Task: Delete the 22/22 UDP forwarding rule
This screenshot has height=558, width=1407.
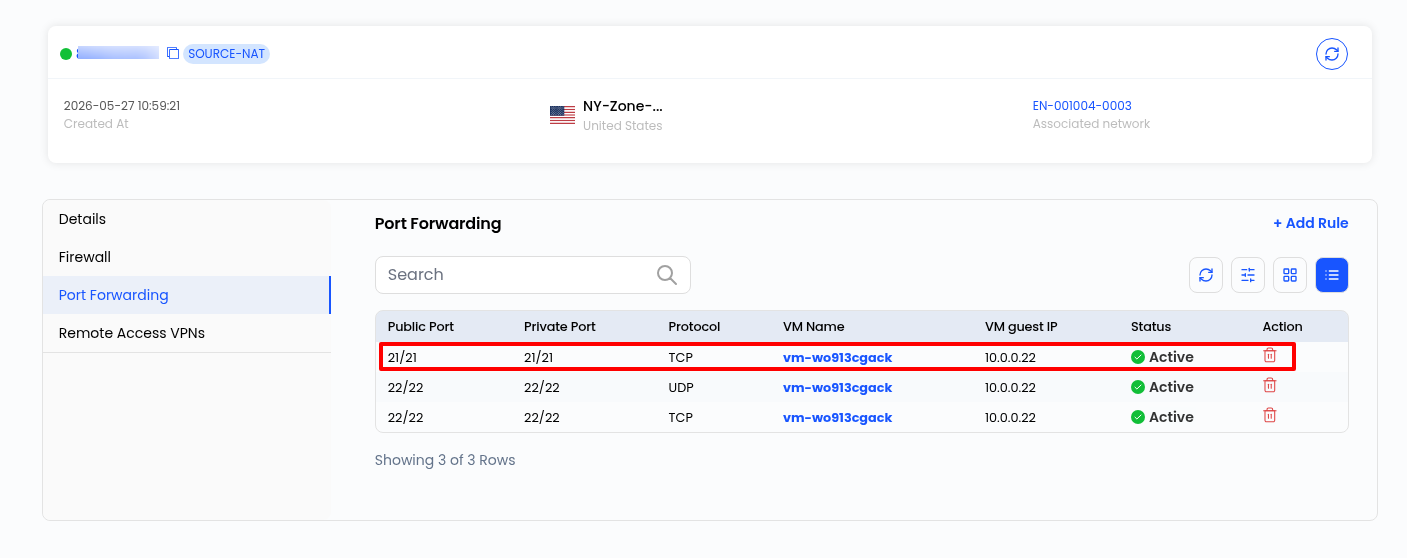Action: coord(1270,386)
